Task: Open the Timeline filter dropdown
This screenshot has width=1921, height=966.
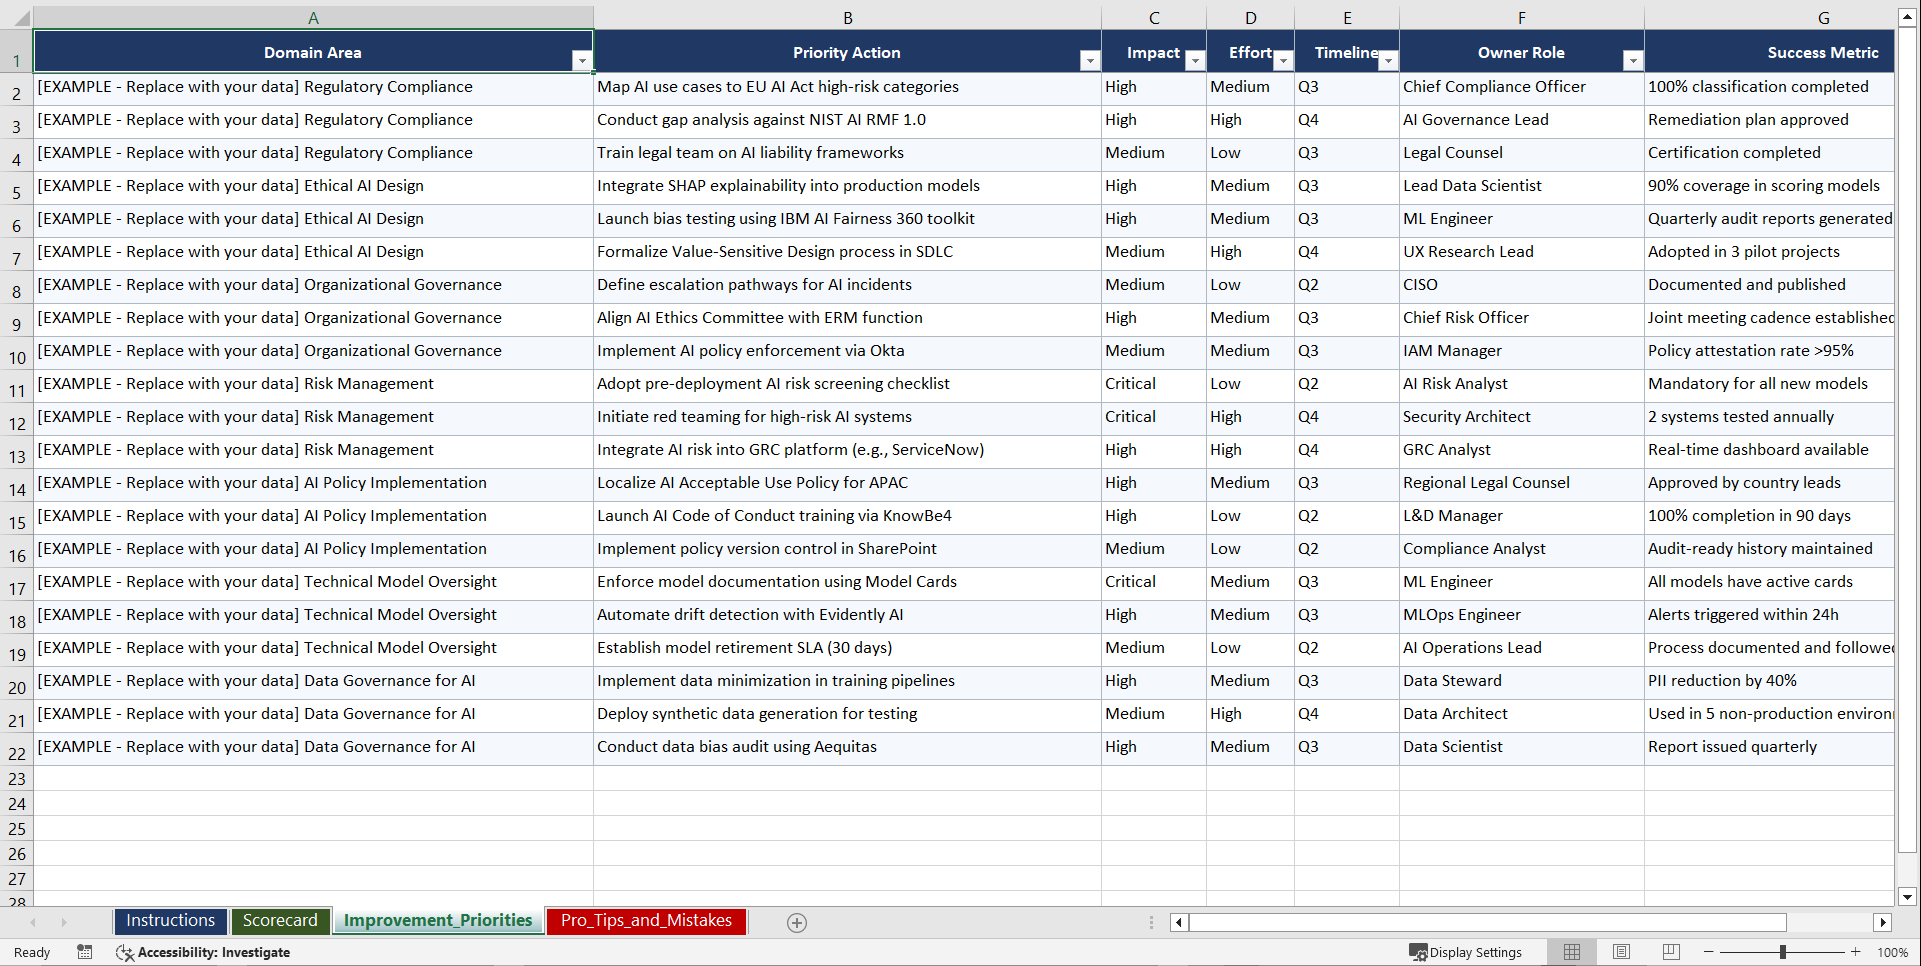Action: point(1388,61)
